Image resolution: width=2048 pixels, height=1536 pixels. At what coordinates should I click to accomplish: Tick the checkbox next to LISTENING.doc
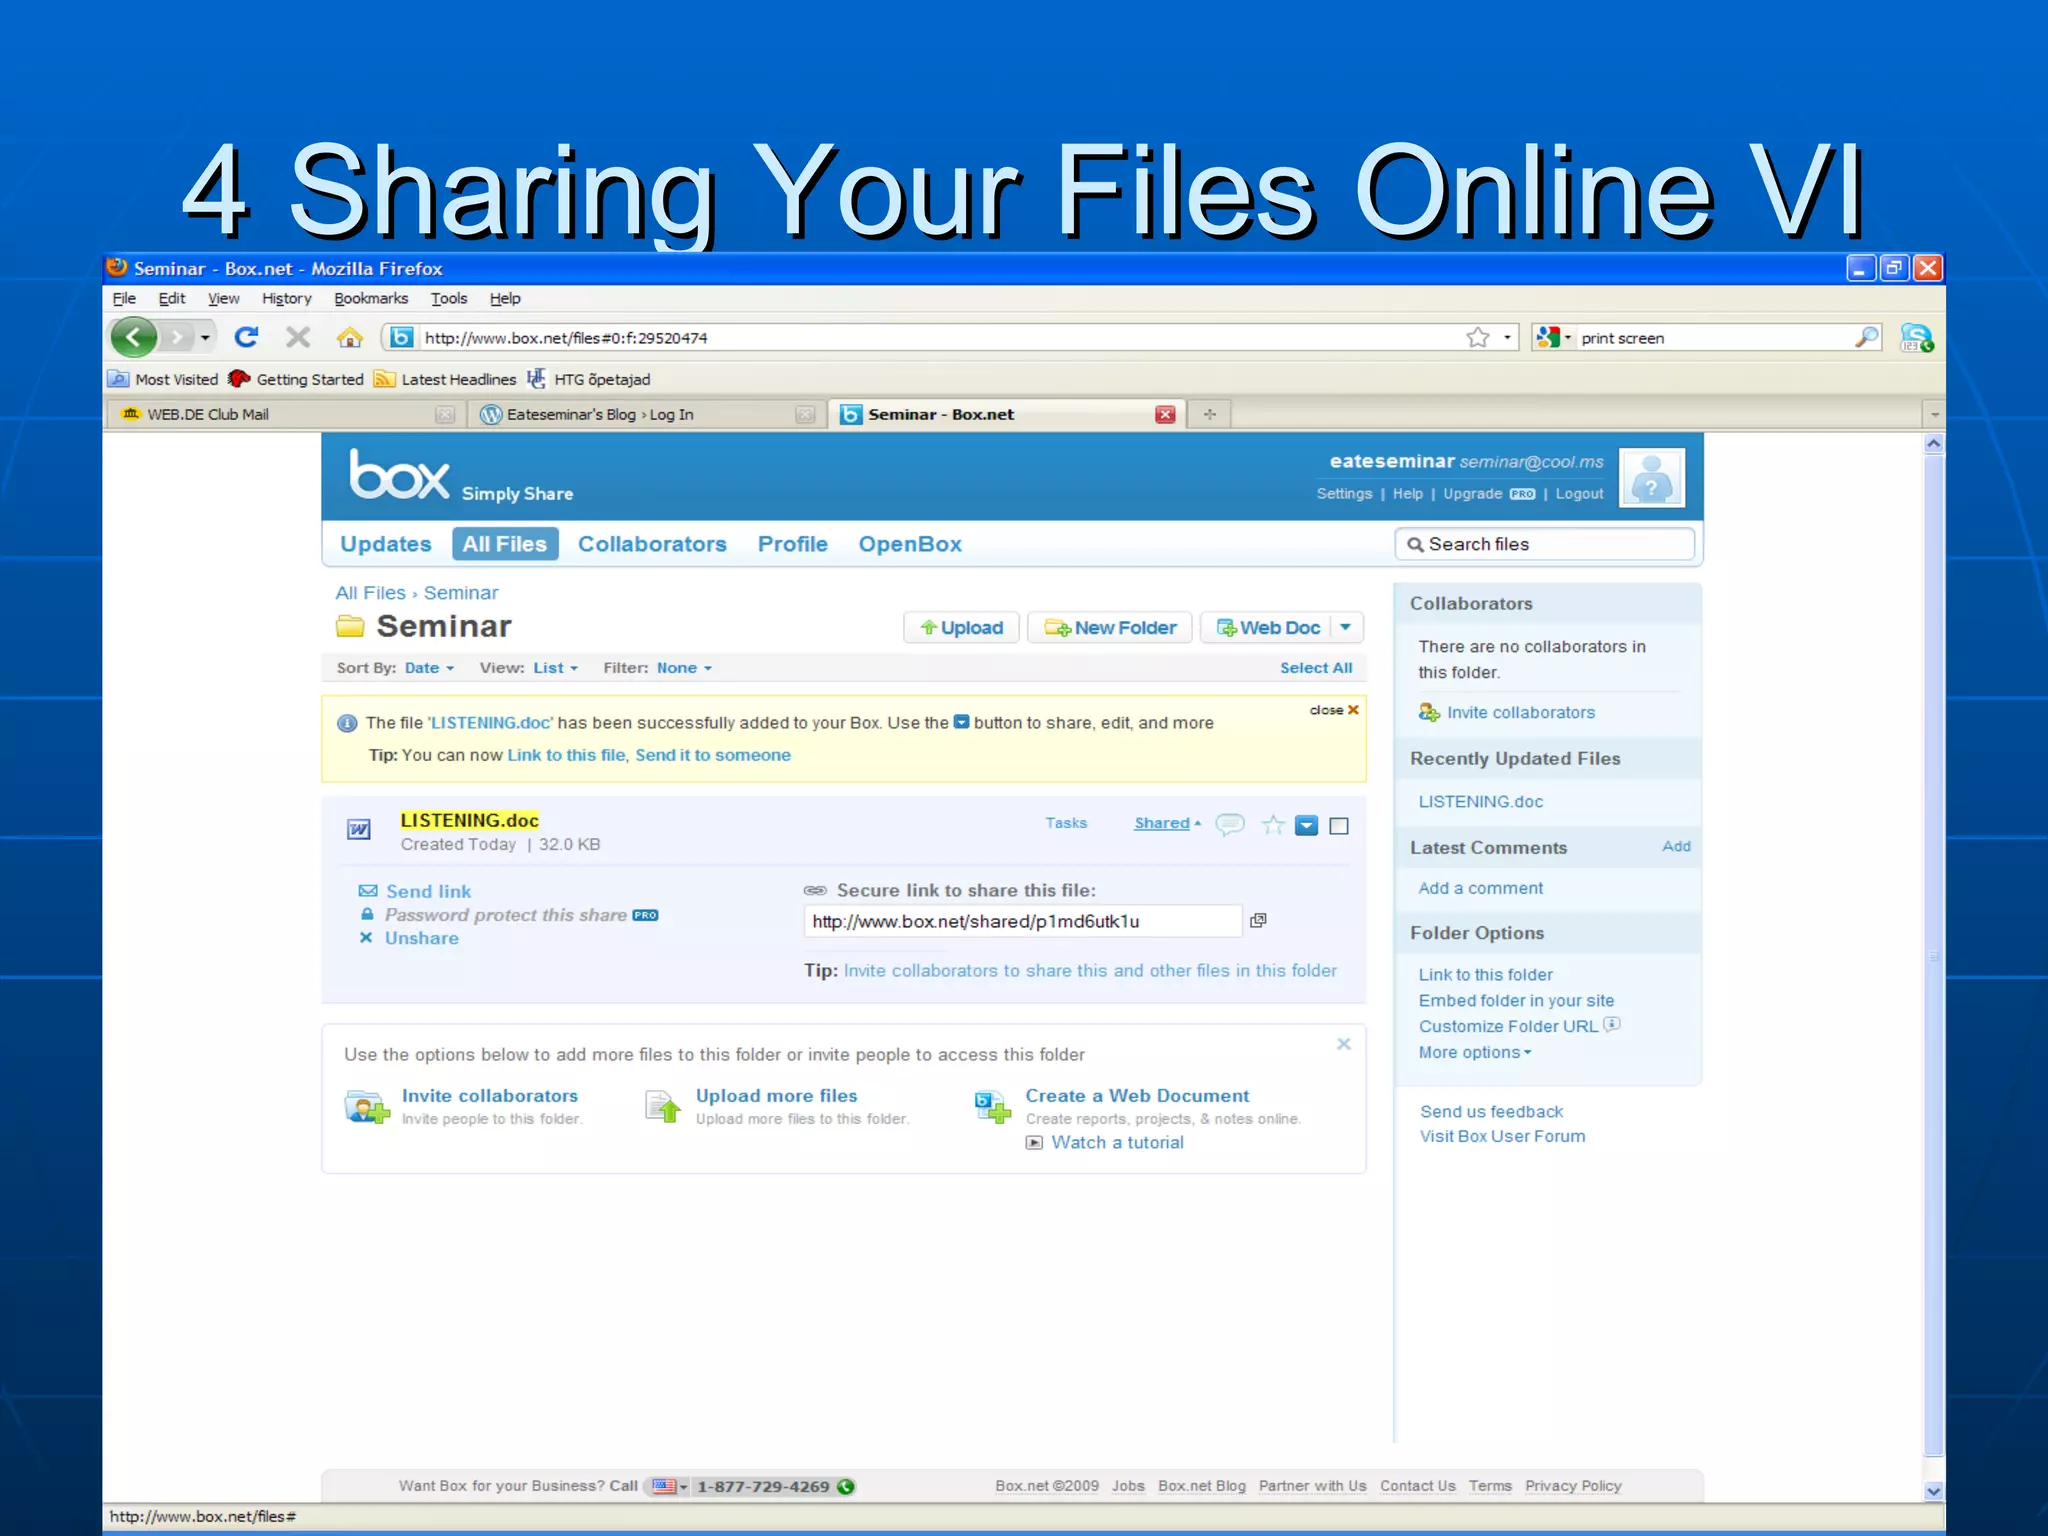(x=1339, y=826)
